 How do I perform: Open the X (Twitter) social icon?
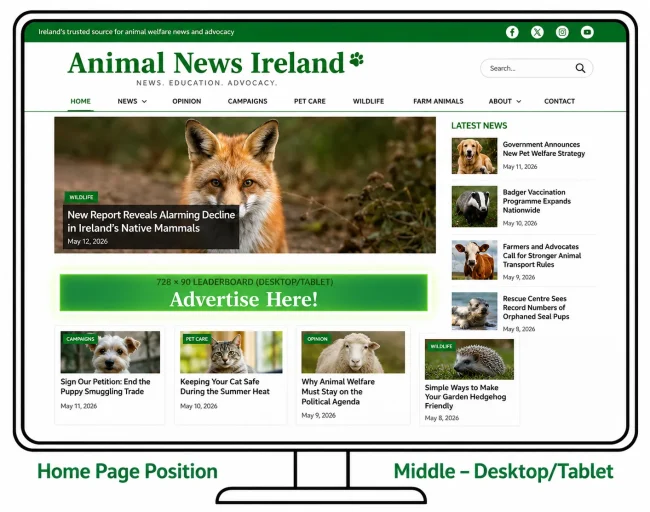537,32
